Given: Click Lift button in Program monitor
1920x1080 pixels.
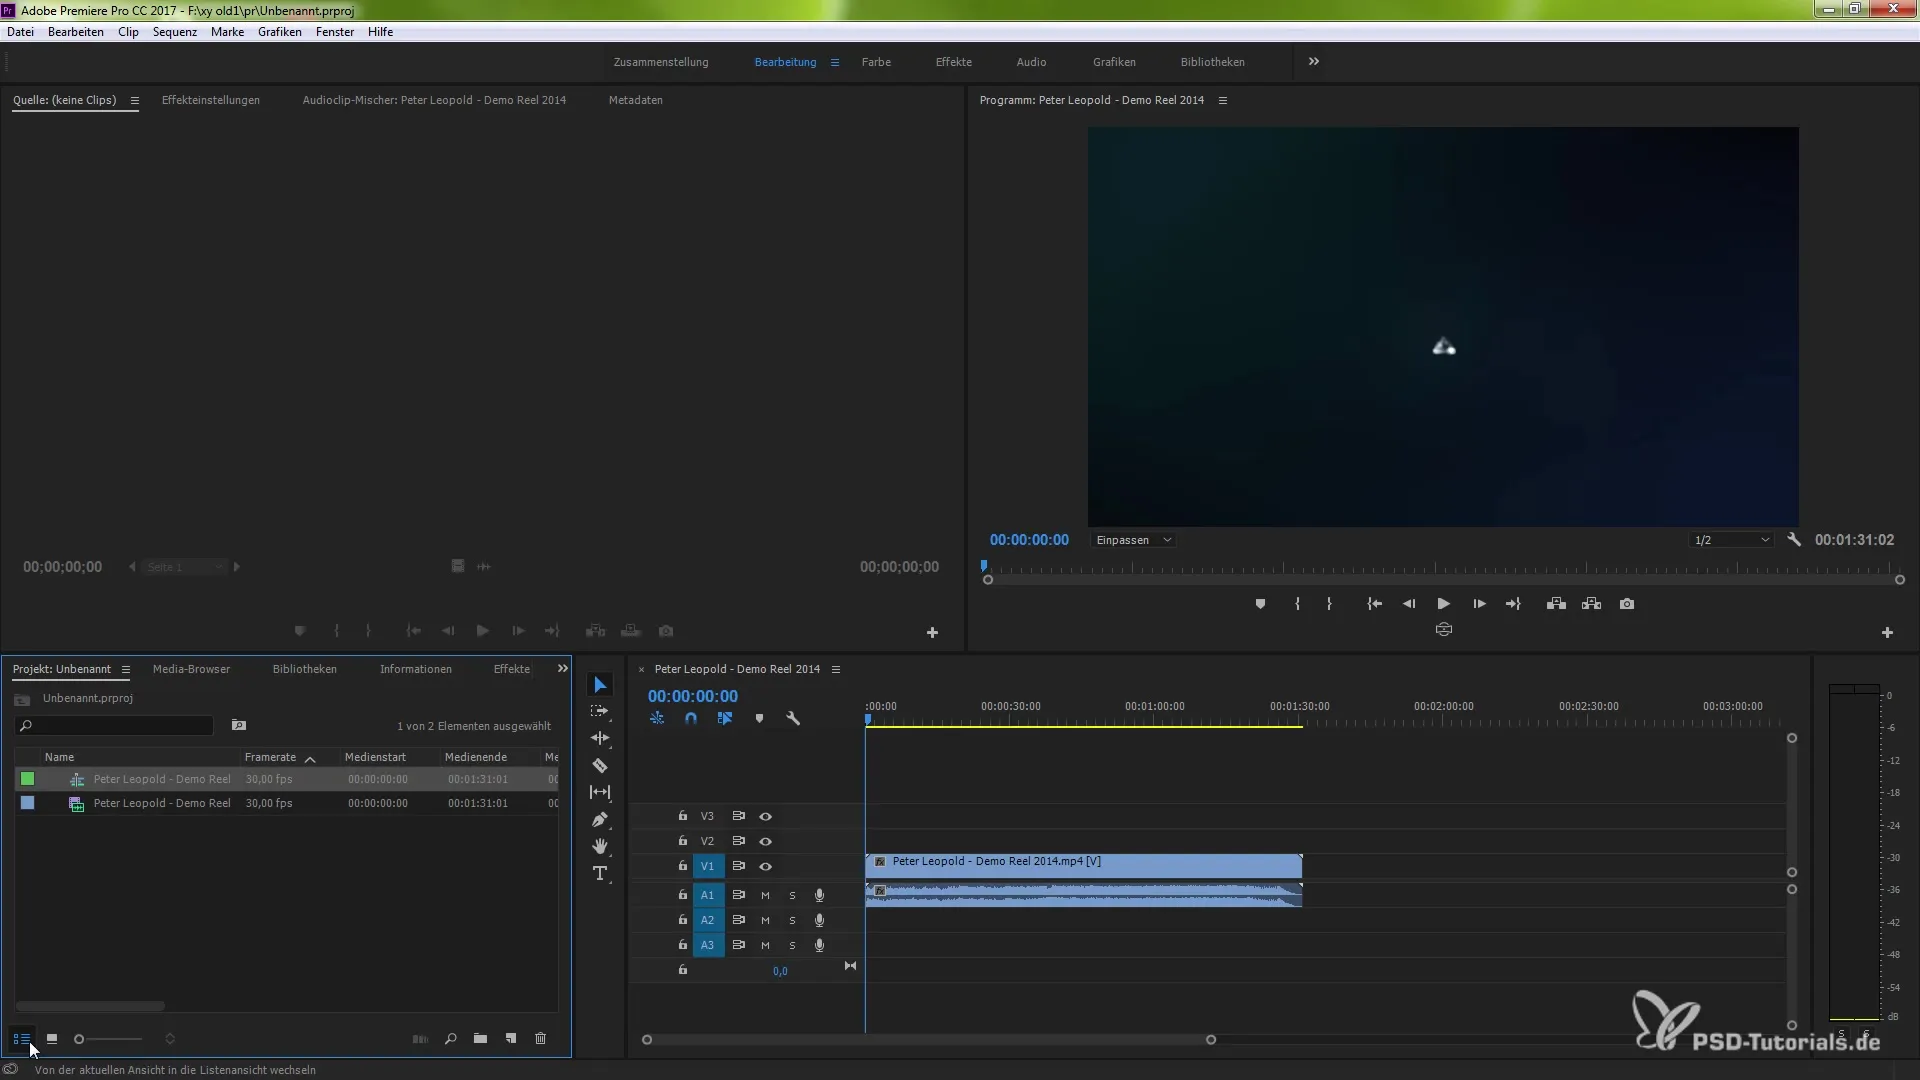Looking at the screenshot, I should click(x=1556, y=604).
